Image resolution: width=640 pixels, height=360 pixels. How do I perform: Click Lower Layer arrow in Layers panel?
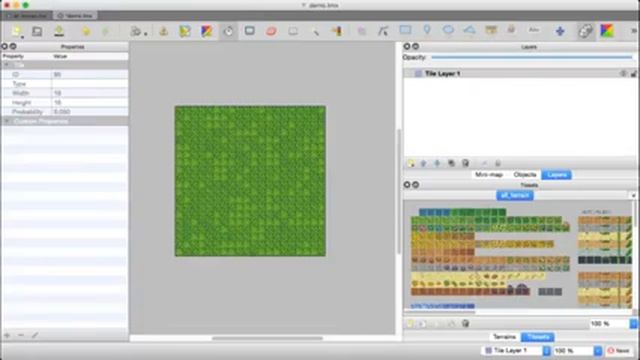tap(437, 163)
